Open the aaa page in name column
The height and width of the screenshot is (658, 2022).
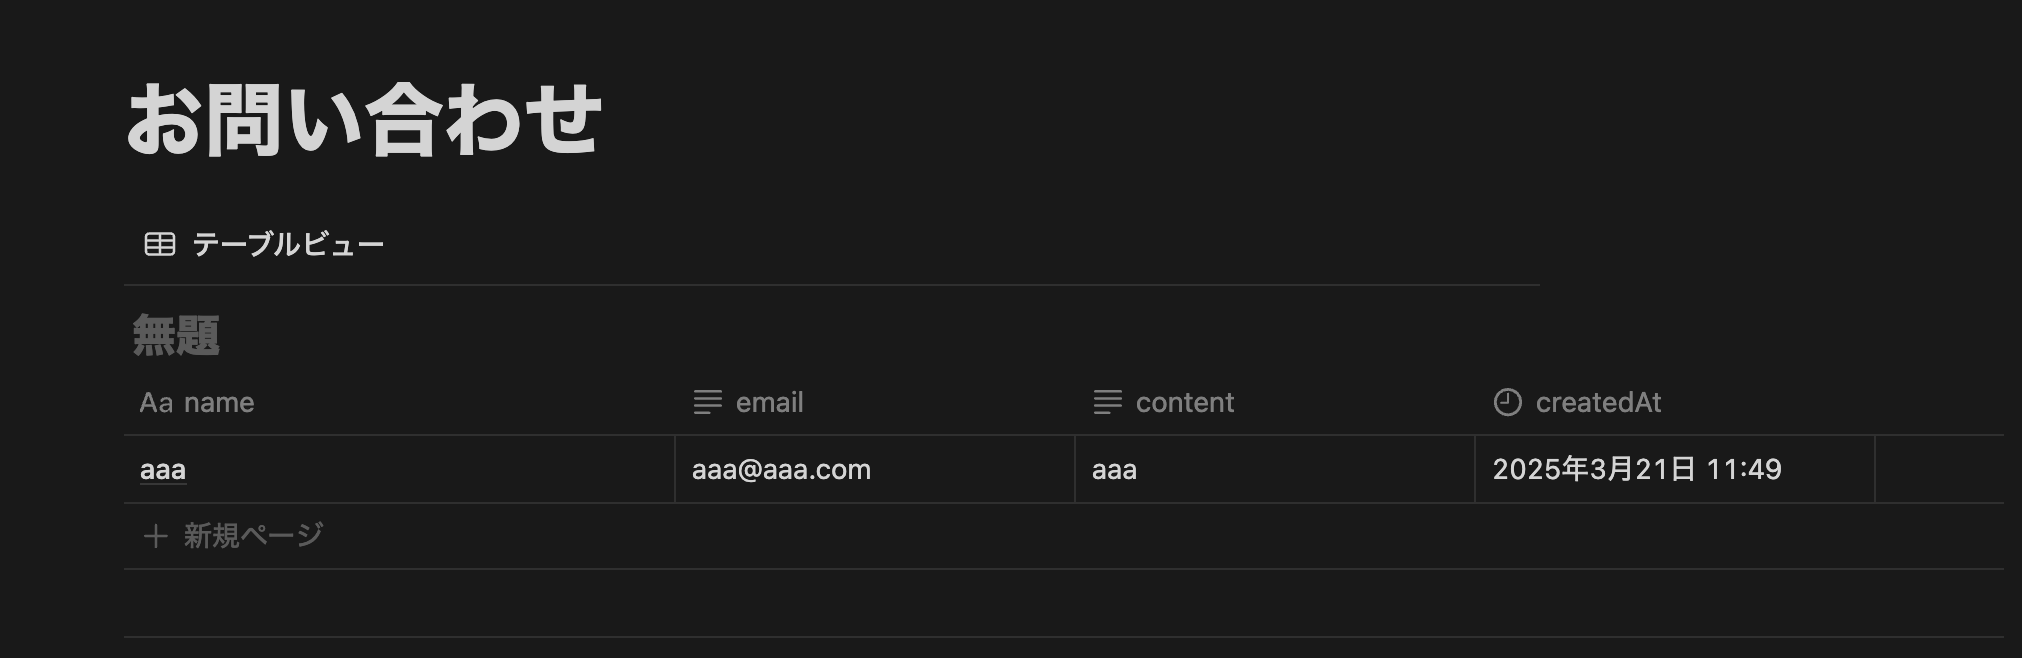tap(163, 470)
